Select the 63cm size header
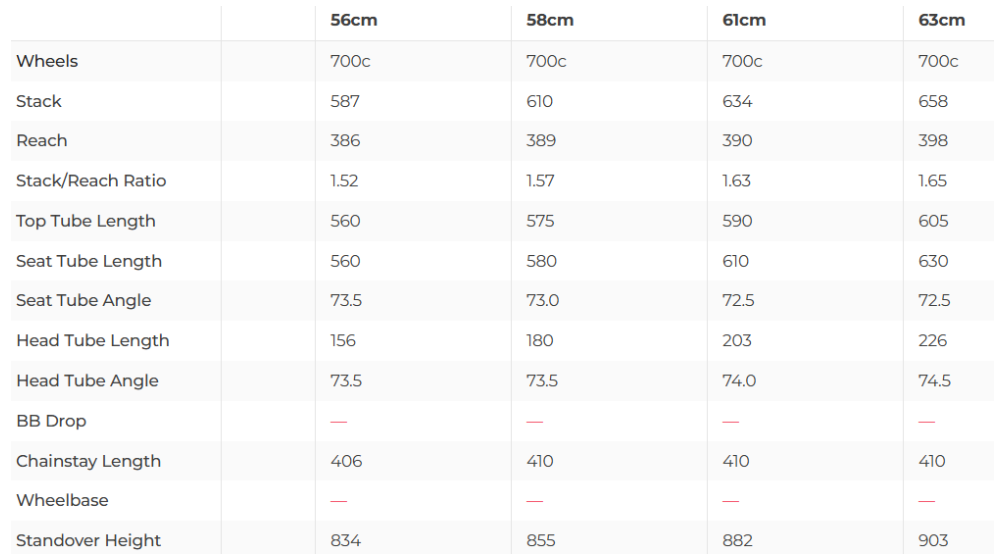Image resolution: width=994 pixels, height=559 pixels. (941, 20)
